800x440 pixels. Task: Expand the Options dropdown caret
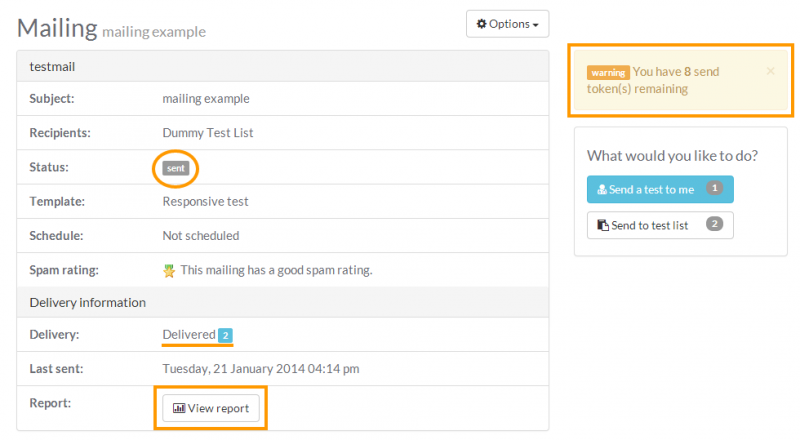coord(535,25)
